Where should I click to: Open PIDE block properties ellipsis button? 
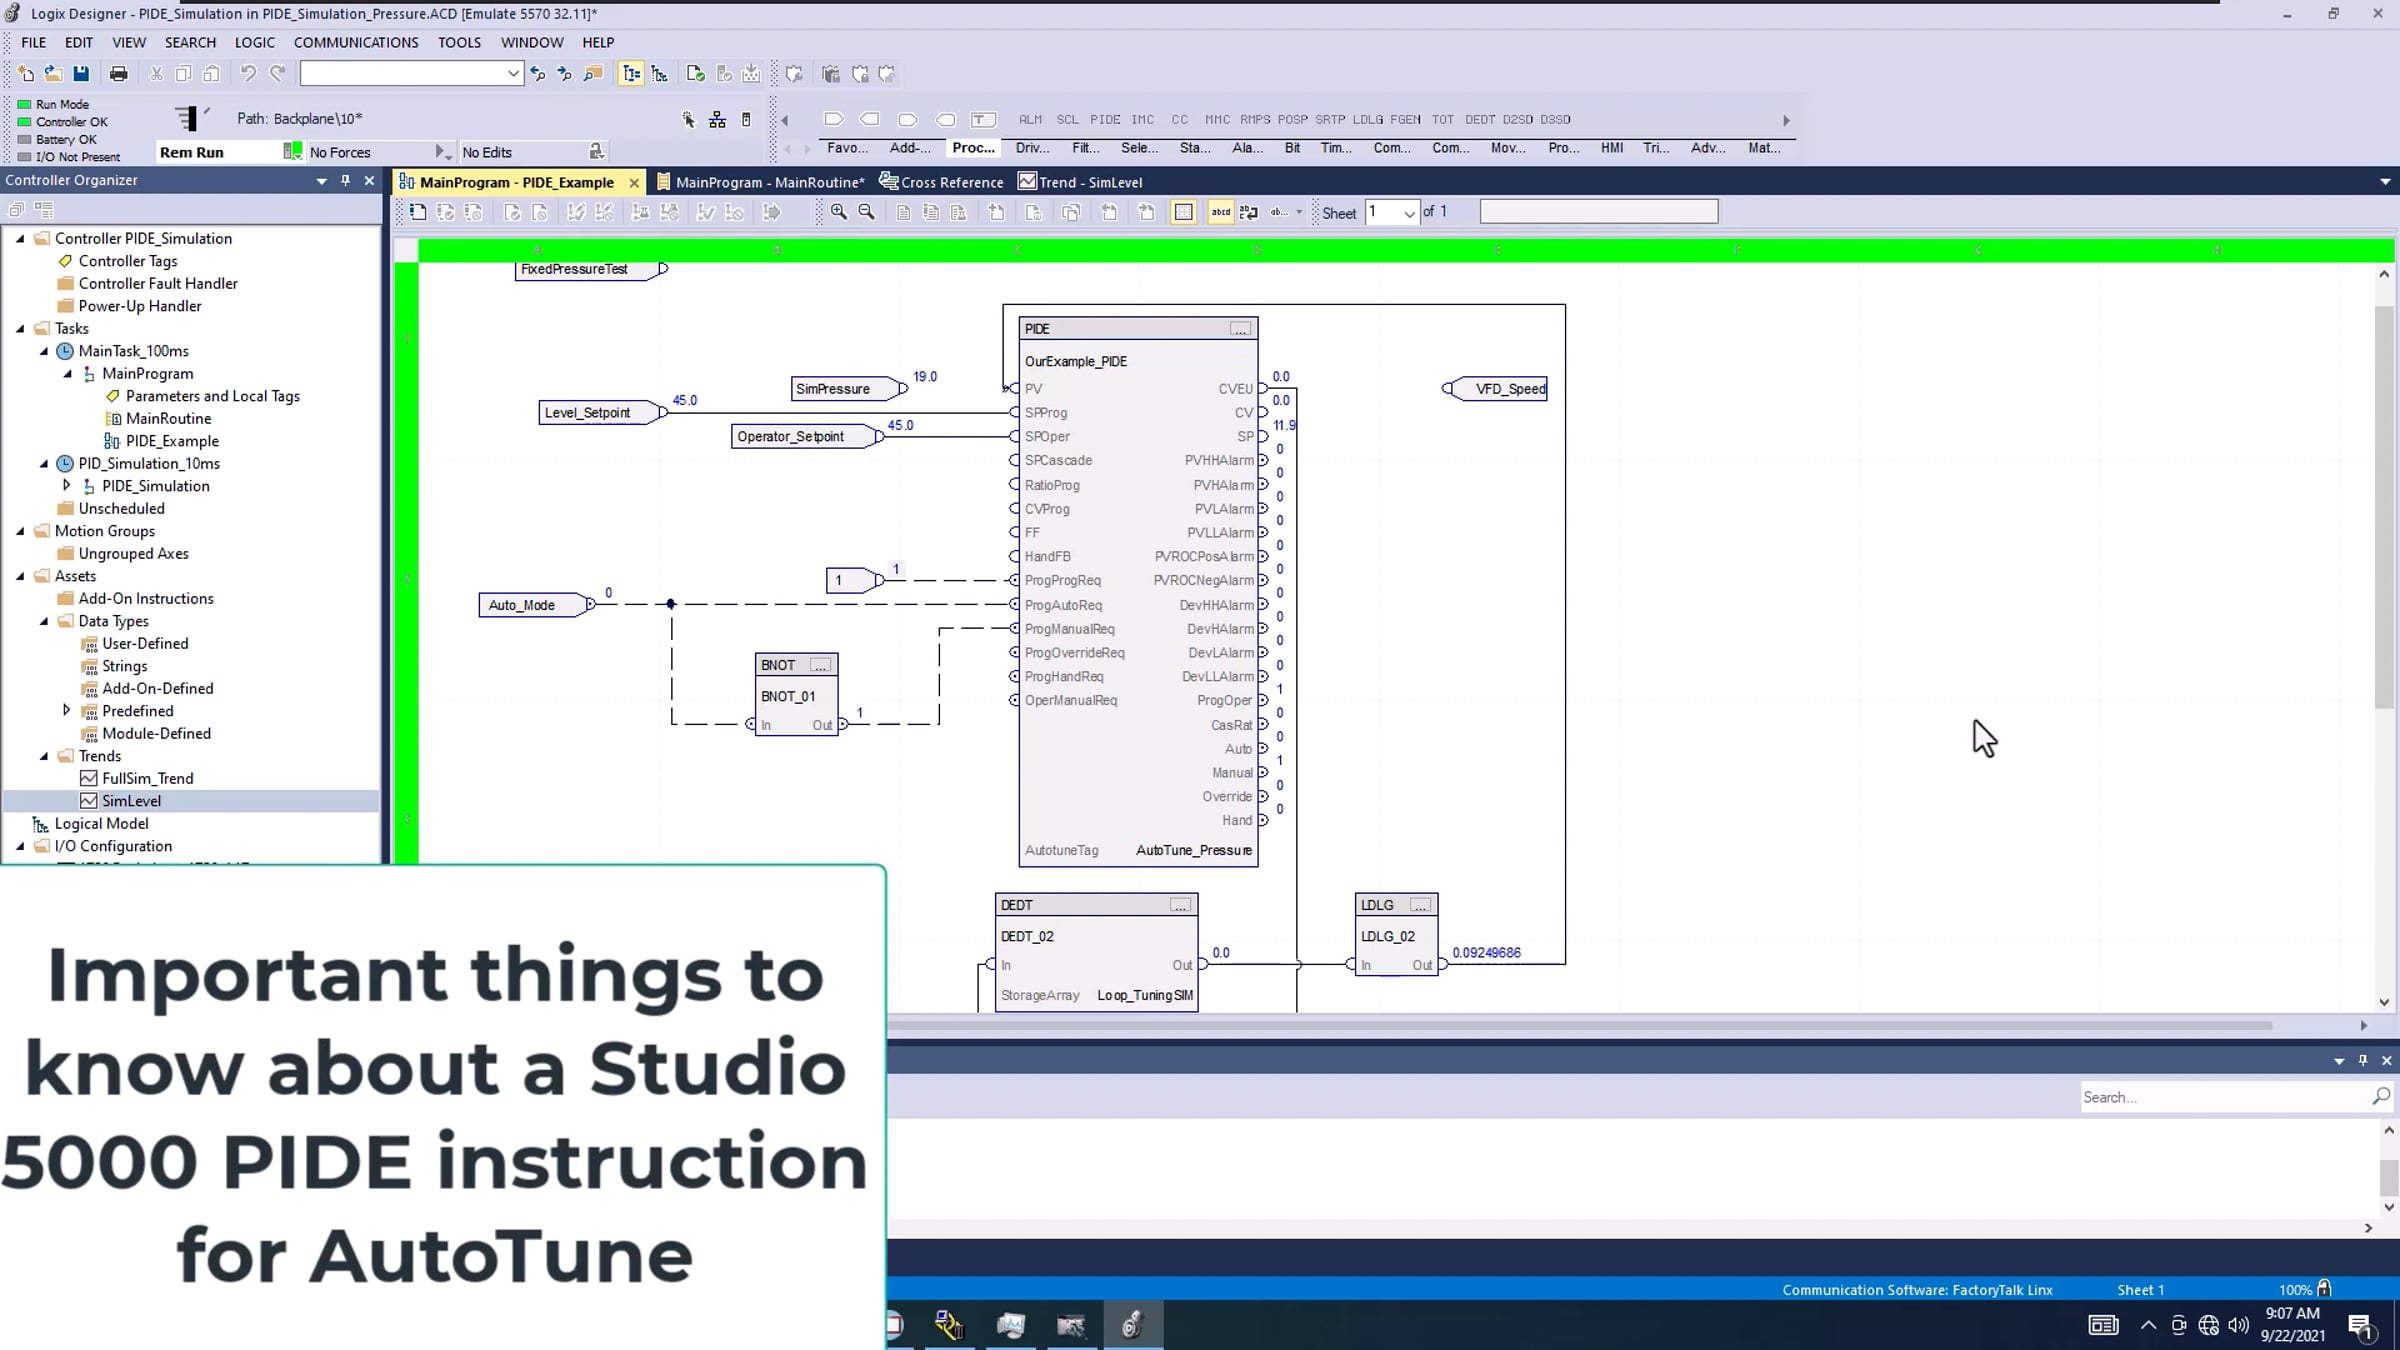1240,329
